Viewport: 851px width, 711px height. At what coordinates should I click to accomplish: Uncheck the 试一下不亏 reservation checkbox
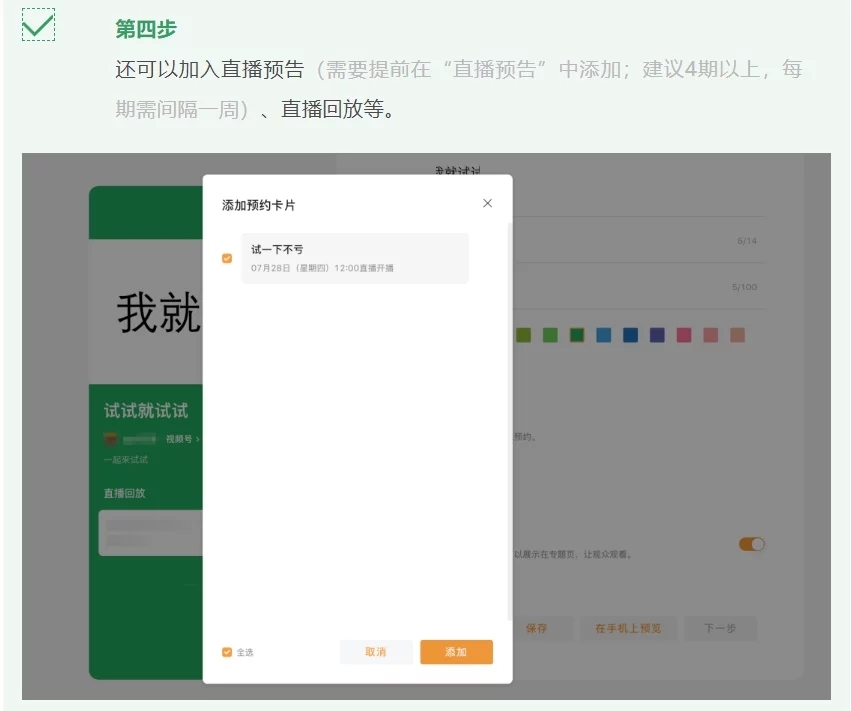click(227, 258)
